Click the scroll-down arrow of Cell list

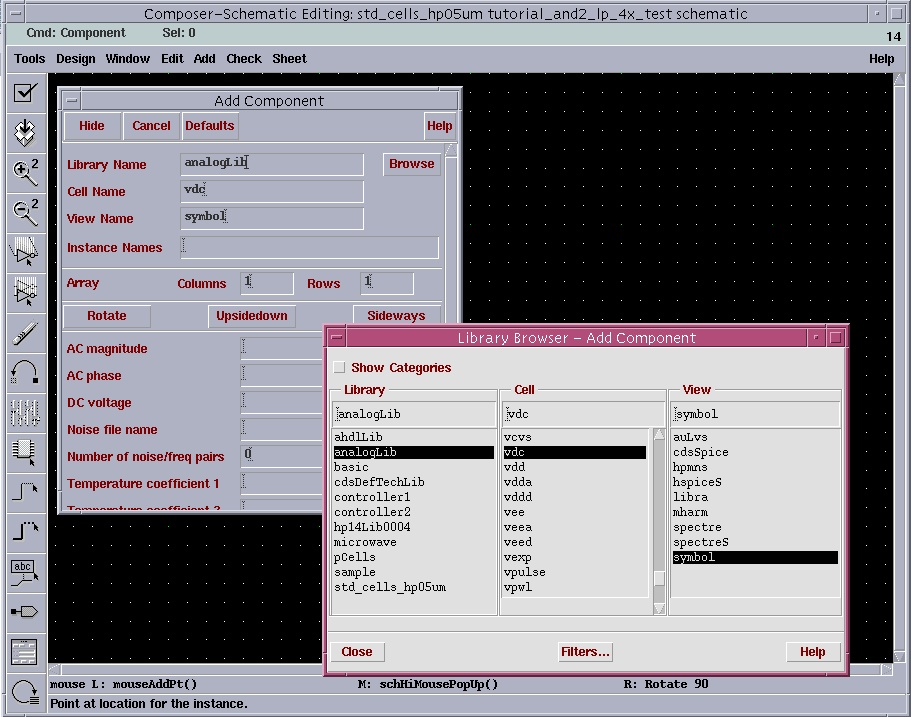[x=659, y=608]
